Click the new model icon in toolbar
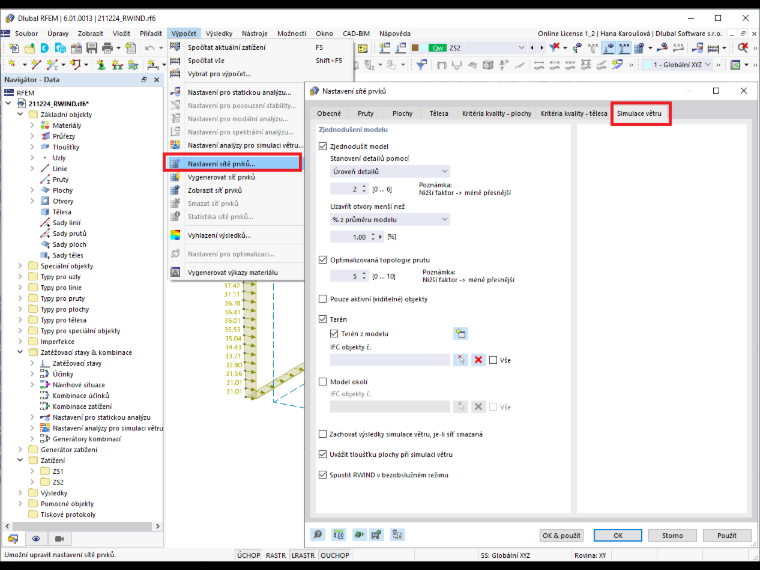The width and height of the screenshot is (760, 570). [14, 48]
